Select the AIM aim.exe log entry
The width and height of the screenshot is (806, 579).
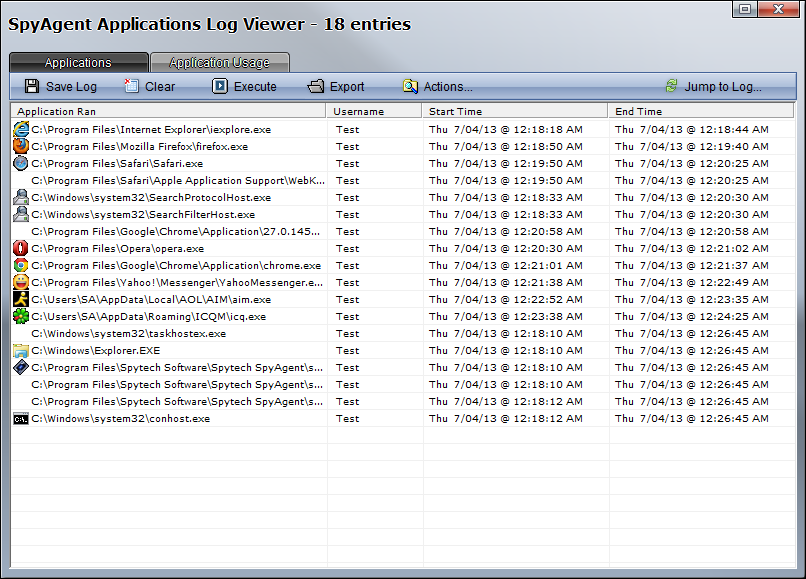[x=150, y=300]
